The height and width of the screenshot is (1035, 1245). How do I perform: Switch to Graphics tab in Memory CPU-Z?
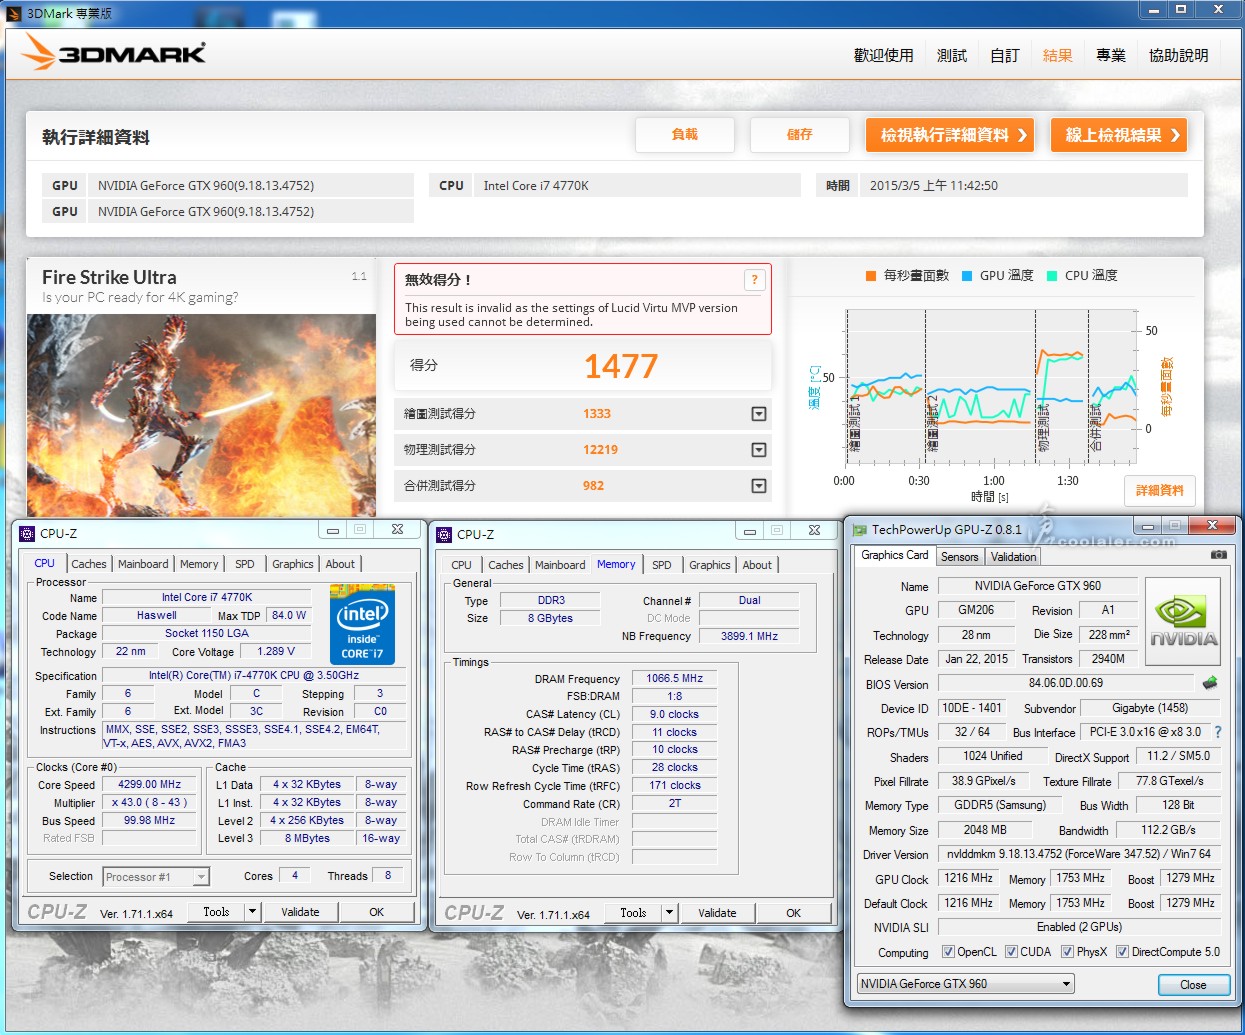click(710, 565)
